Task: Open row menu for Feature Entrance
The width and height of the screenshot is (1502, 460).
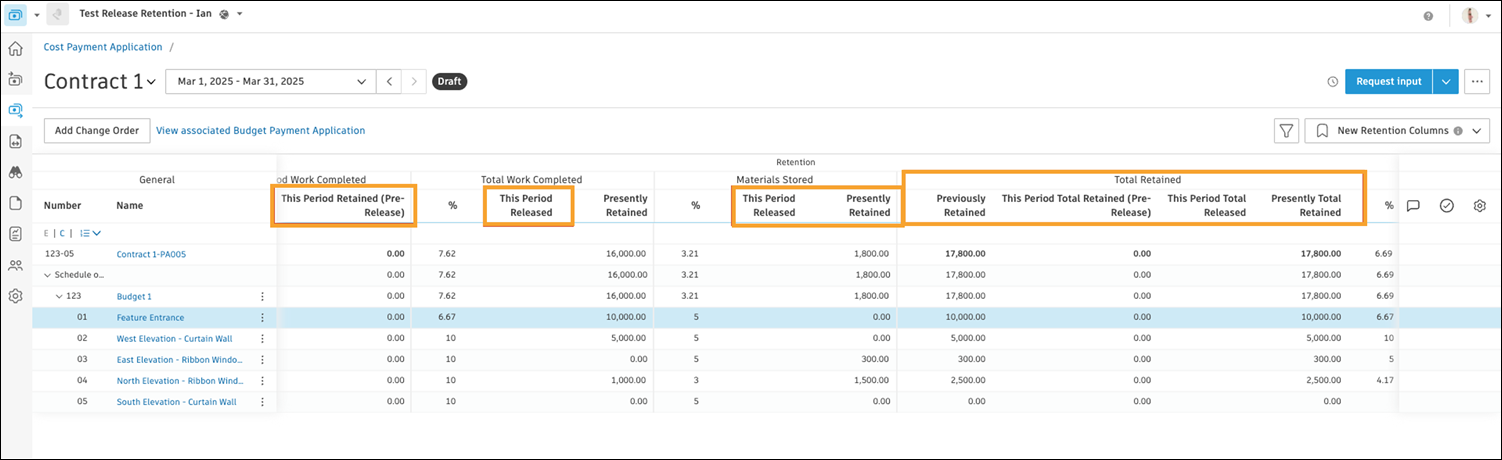Action: click(263, 317)
